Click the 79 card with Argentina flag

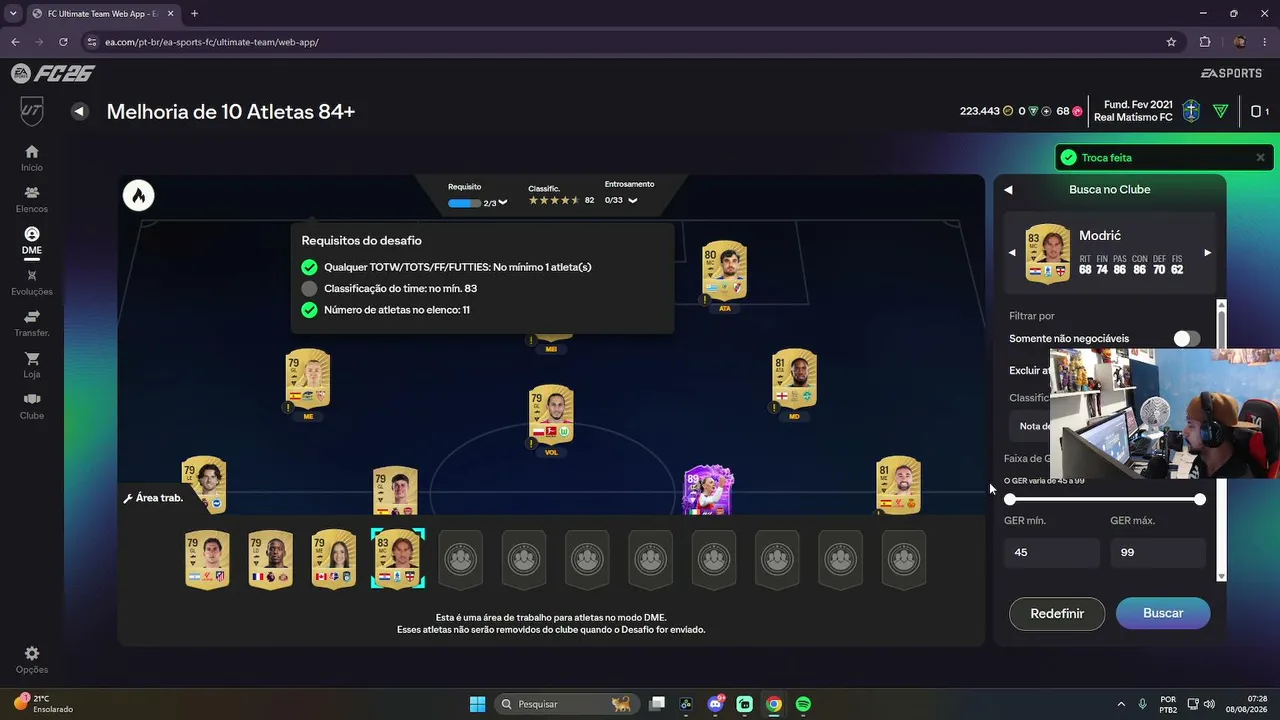(x=207, y=559)
